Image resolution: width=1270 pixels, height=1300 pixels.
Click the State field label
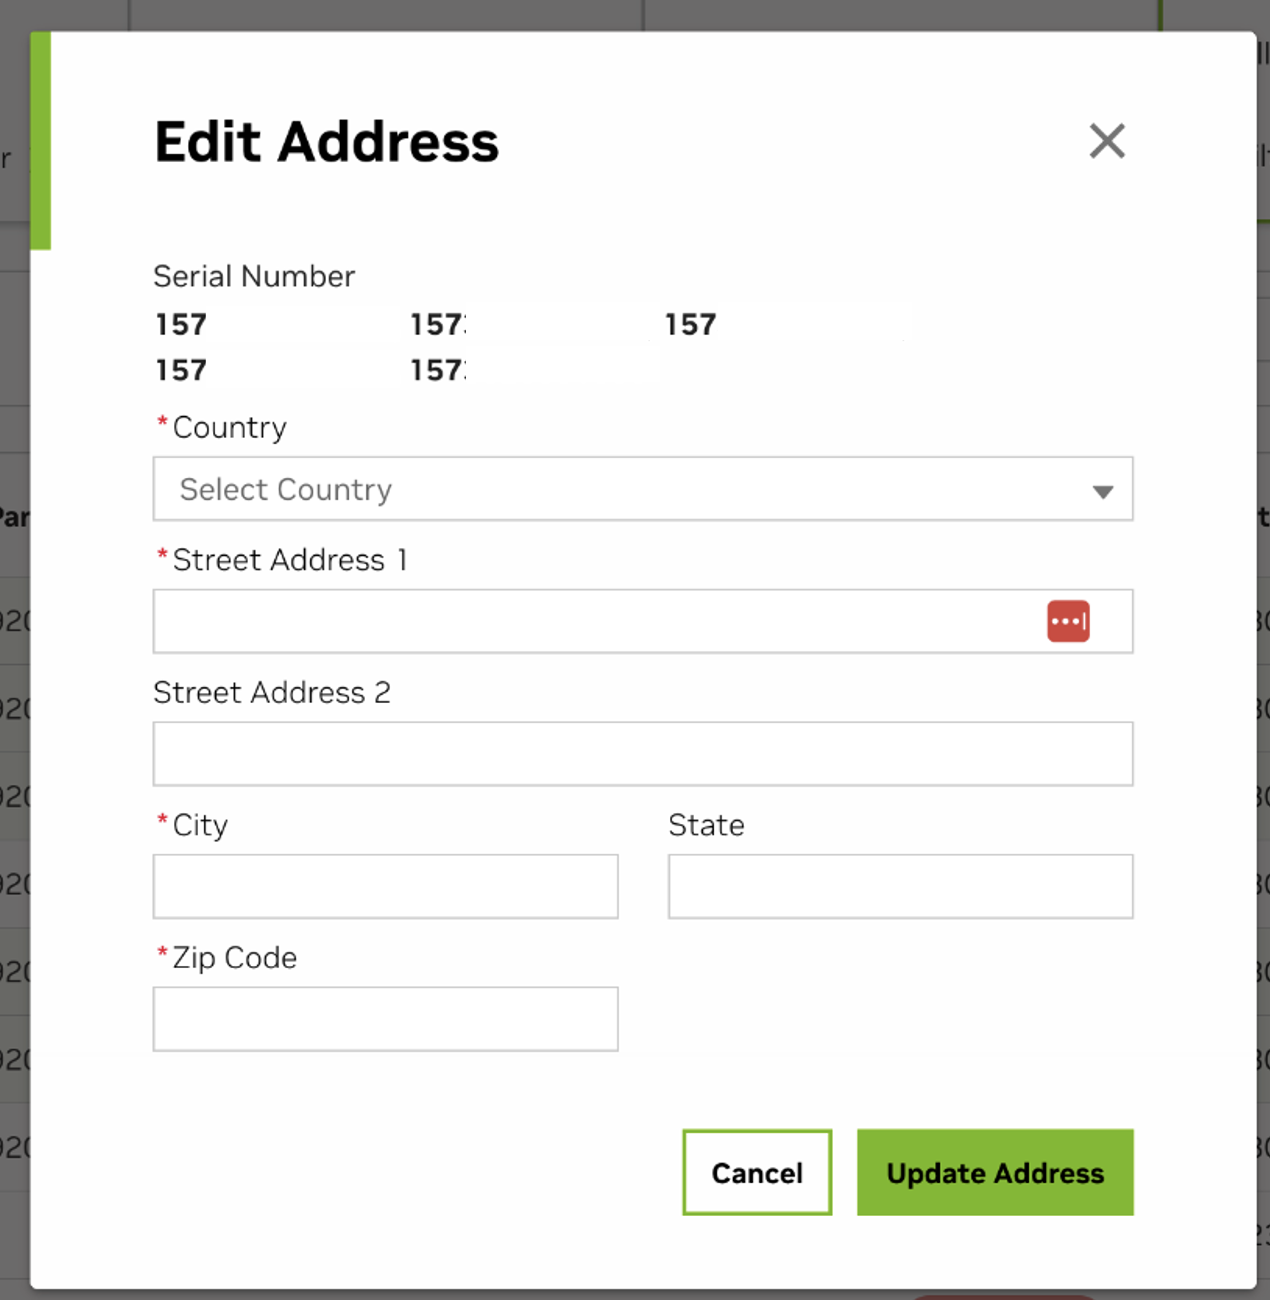(x=706, y=825)
